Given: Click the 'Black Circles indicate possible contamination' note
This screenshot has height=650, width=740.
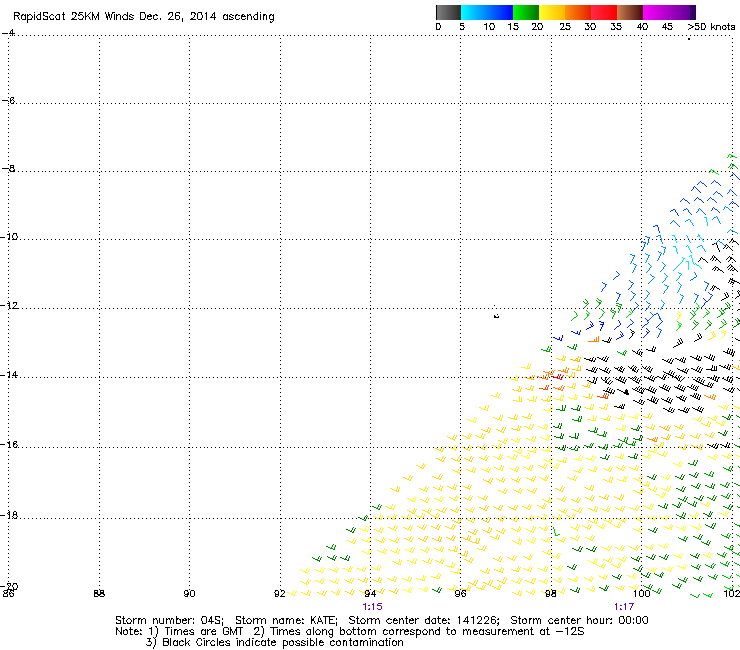Looking at the screenshot, I should coord(283,642).
